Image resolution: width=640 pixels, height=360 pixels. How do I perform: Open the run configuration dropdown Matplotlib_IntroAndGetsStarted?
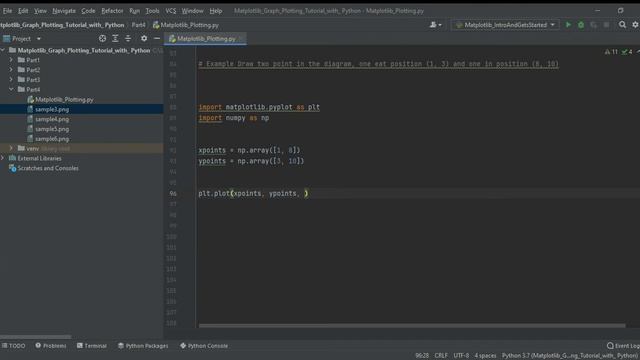505,25
